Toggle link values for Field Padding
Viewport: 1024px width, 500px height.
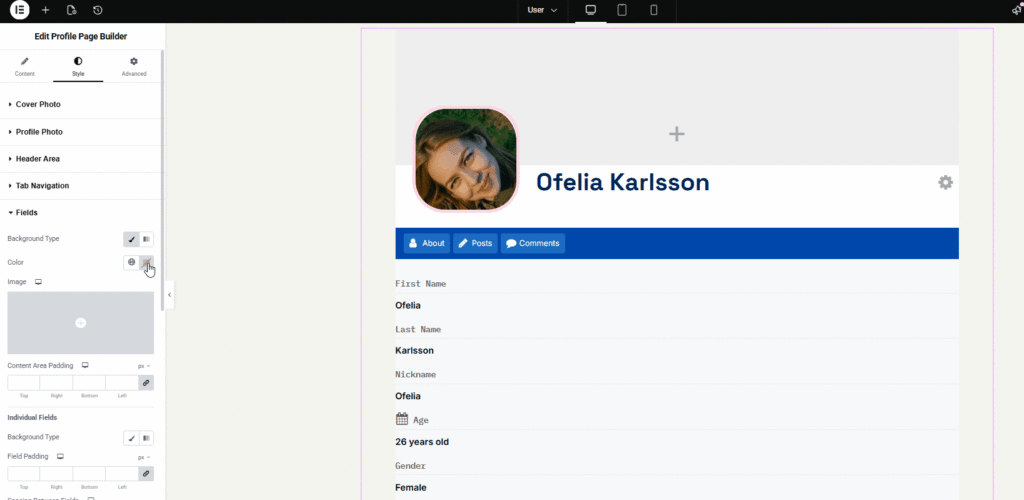click(146, 474)
